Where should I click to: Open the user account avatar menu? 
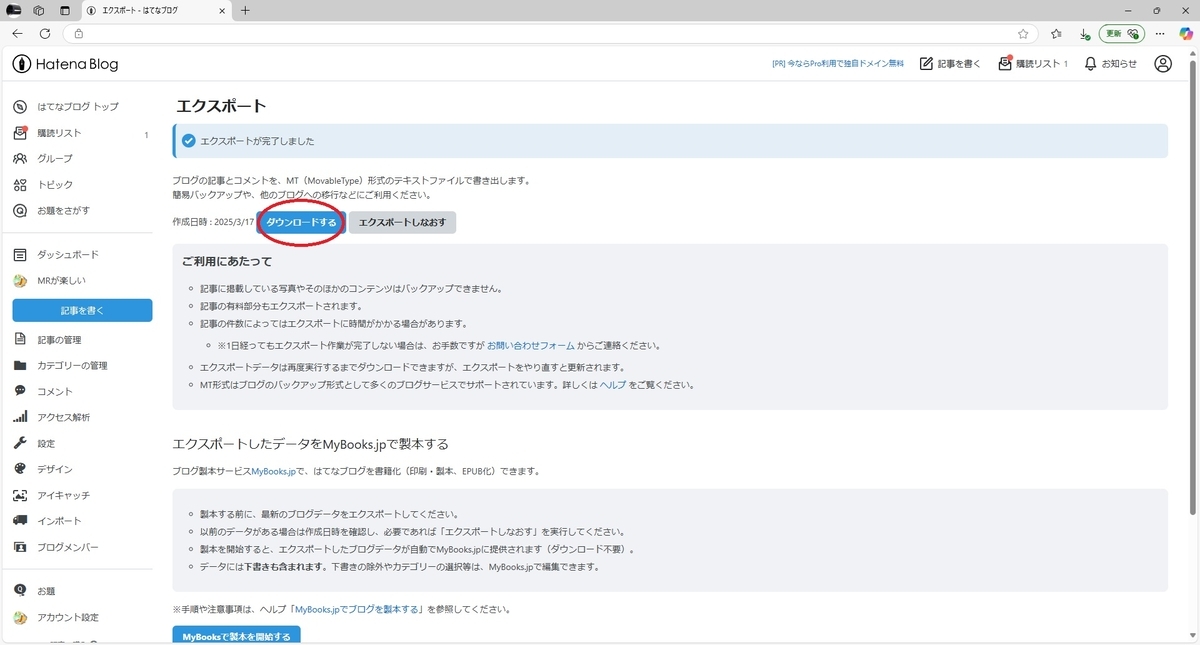pyautogui.click(x=1163, y=64)
